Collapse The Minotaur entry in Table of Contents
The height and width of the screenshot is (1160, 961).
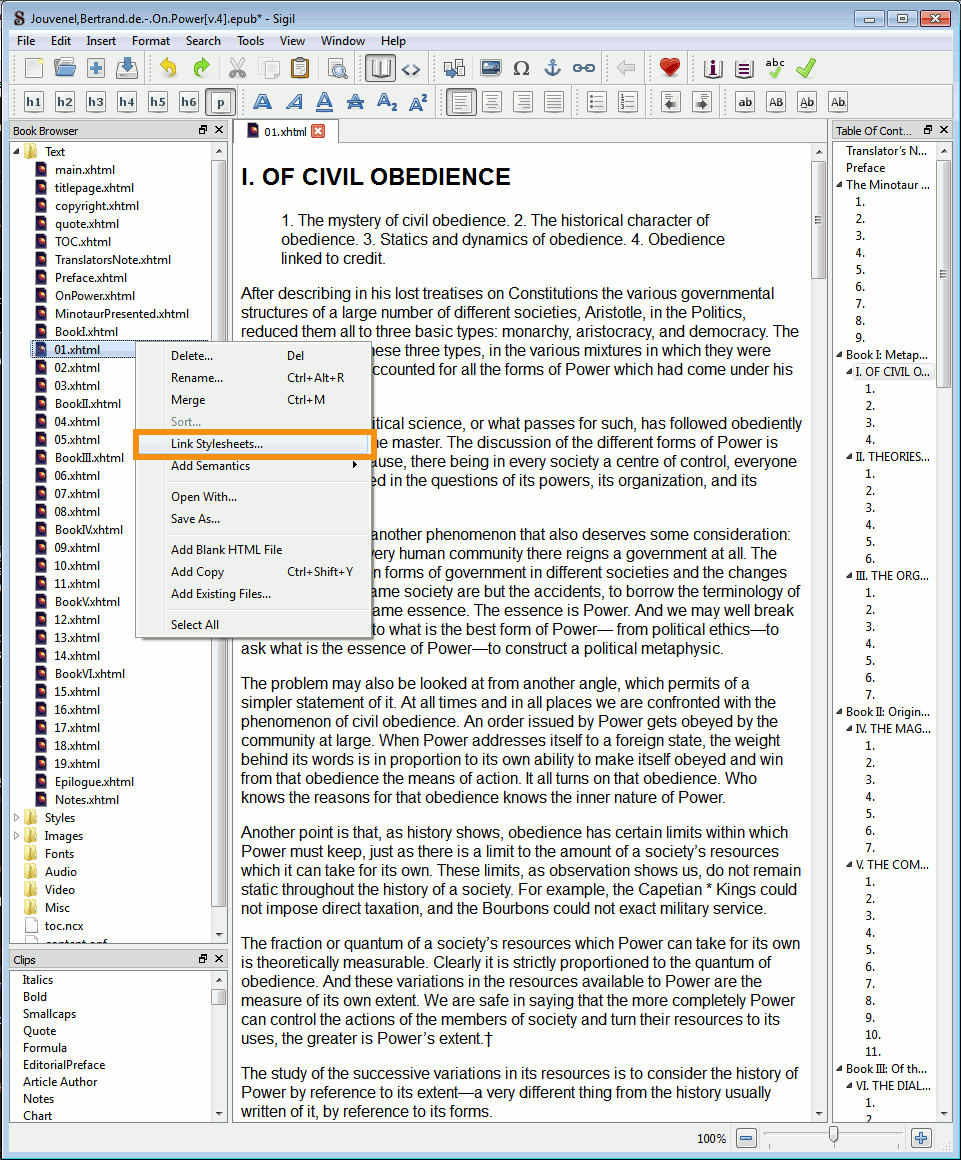tap(840, 185)
